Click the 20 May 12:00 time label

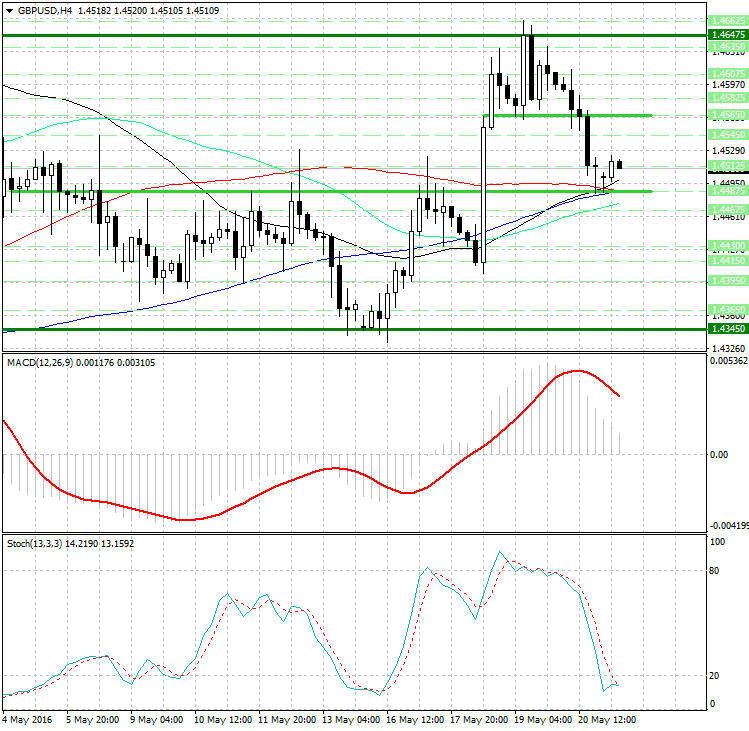[x=605, y=719]
